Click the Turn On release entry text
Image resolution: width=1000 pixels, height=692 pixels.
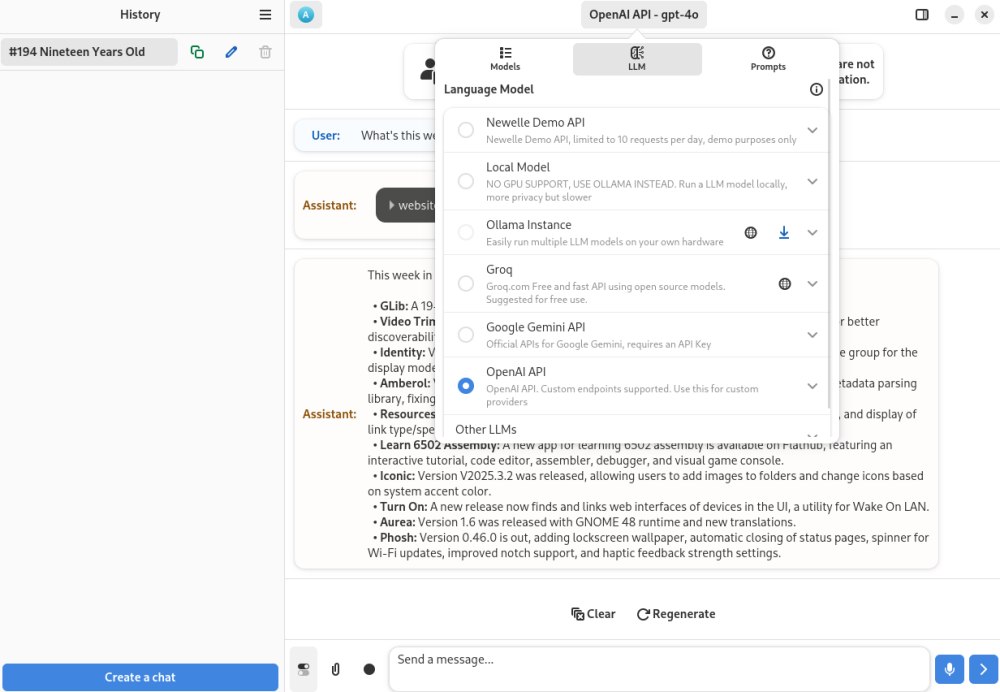click(651, 506)
